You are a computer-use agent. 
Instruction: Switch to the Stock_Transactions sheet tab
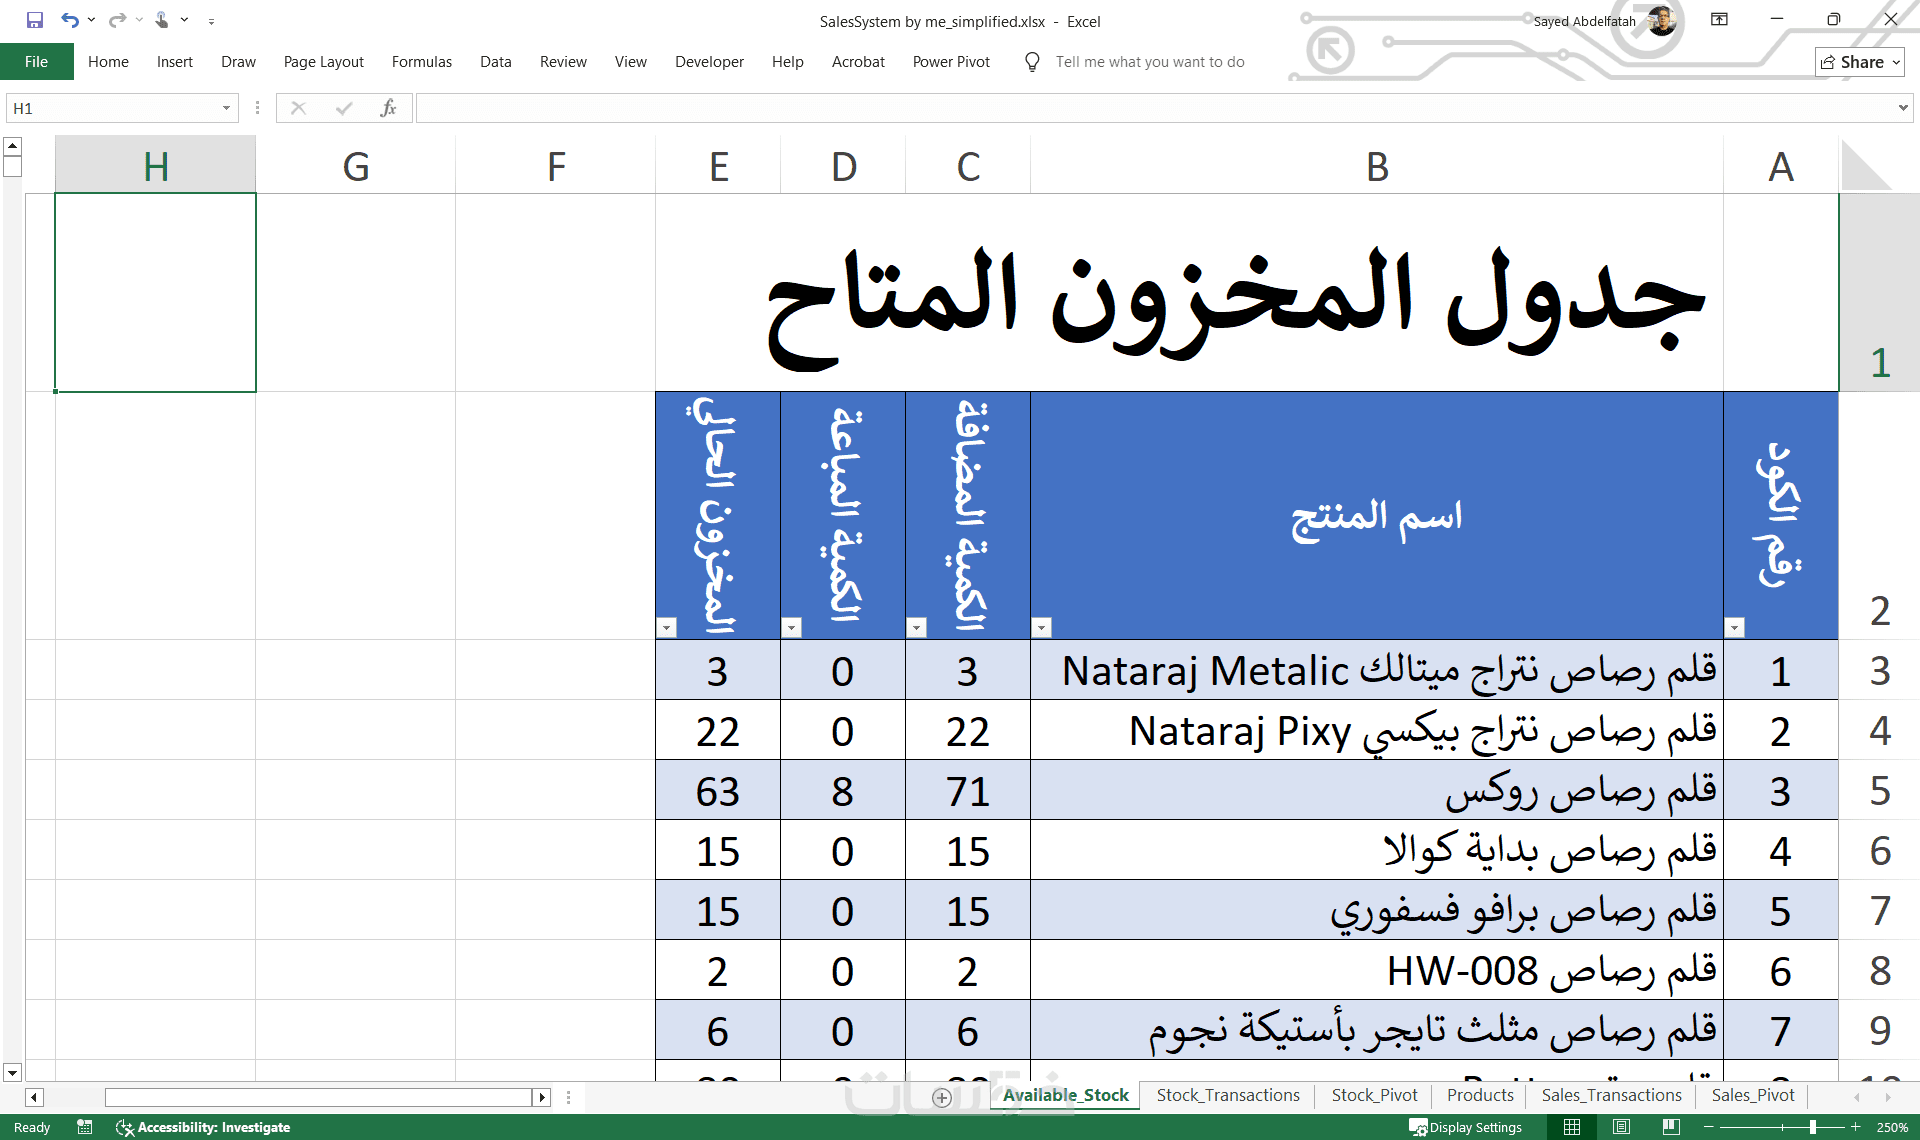point(1227,1095)
